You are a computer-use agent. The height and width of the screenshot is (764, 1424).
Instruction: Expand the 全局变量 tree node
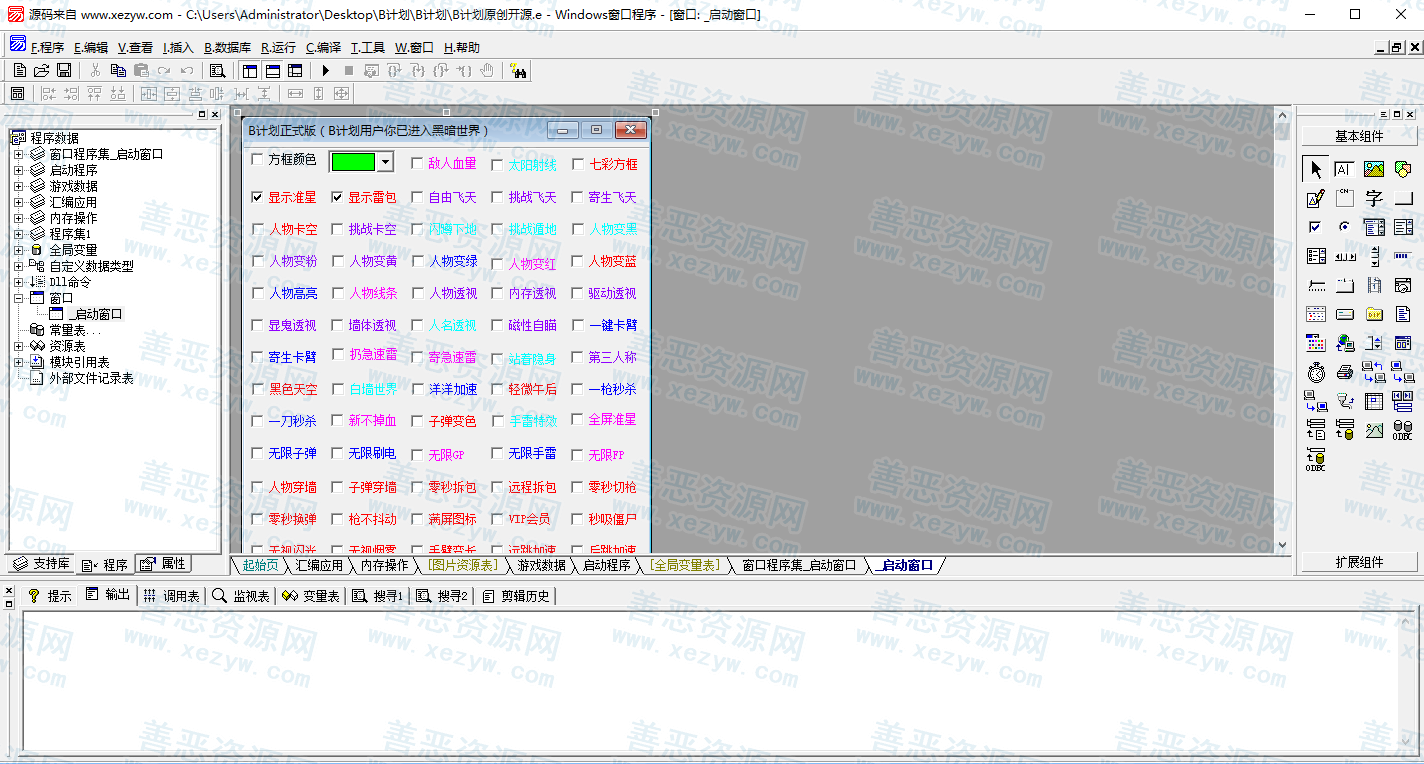(x=18, y=250)
